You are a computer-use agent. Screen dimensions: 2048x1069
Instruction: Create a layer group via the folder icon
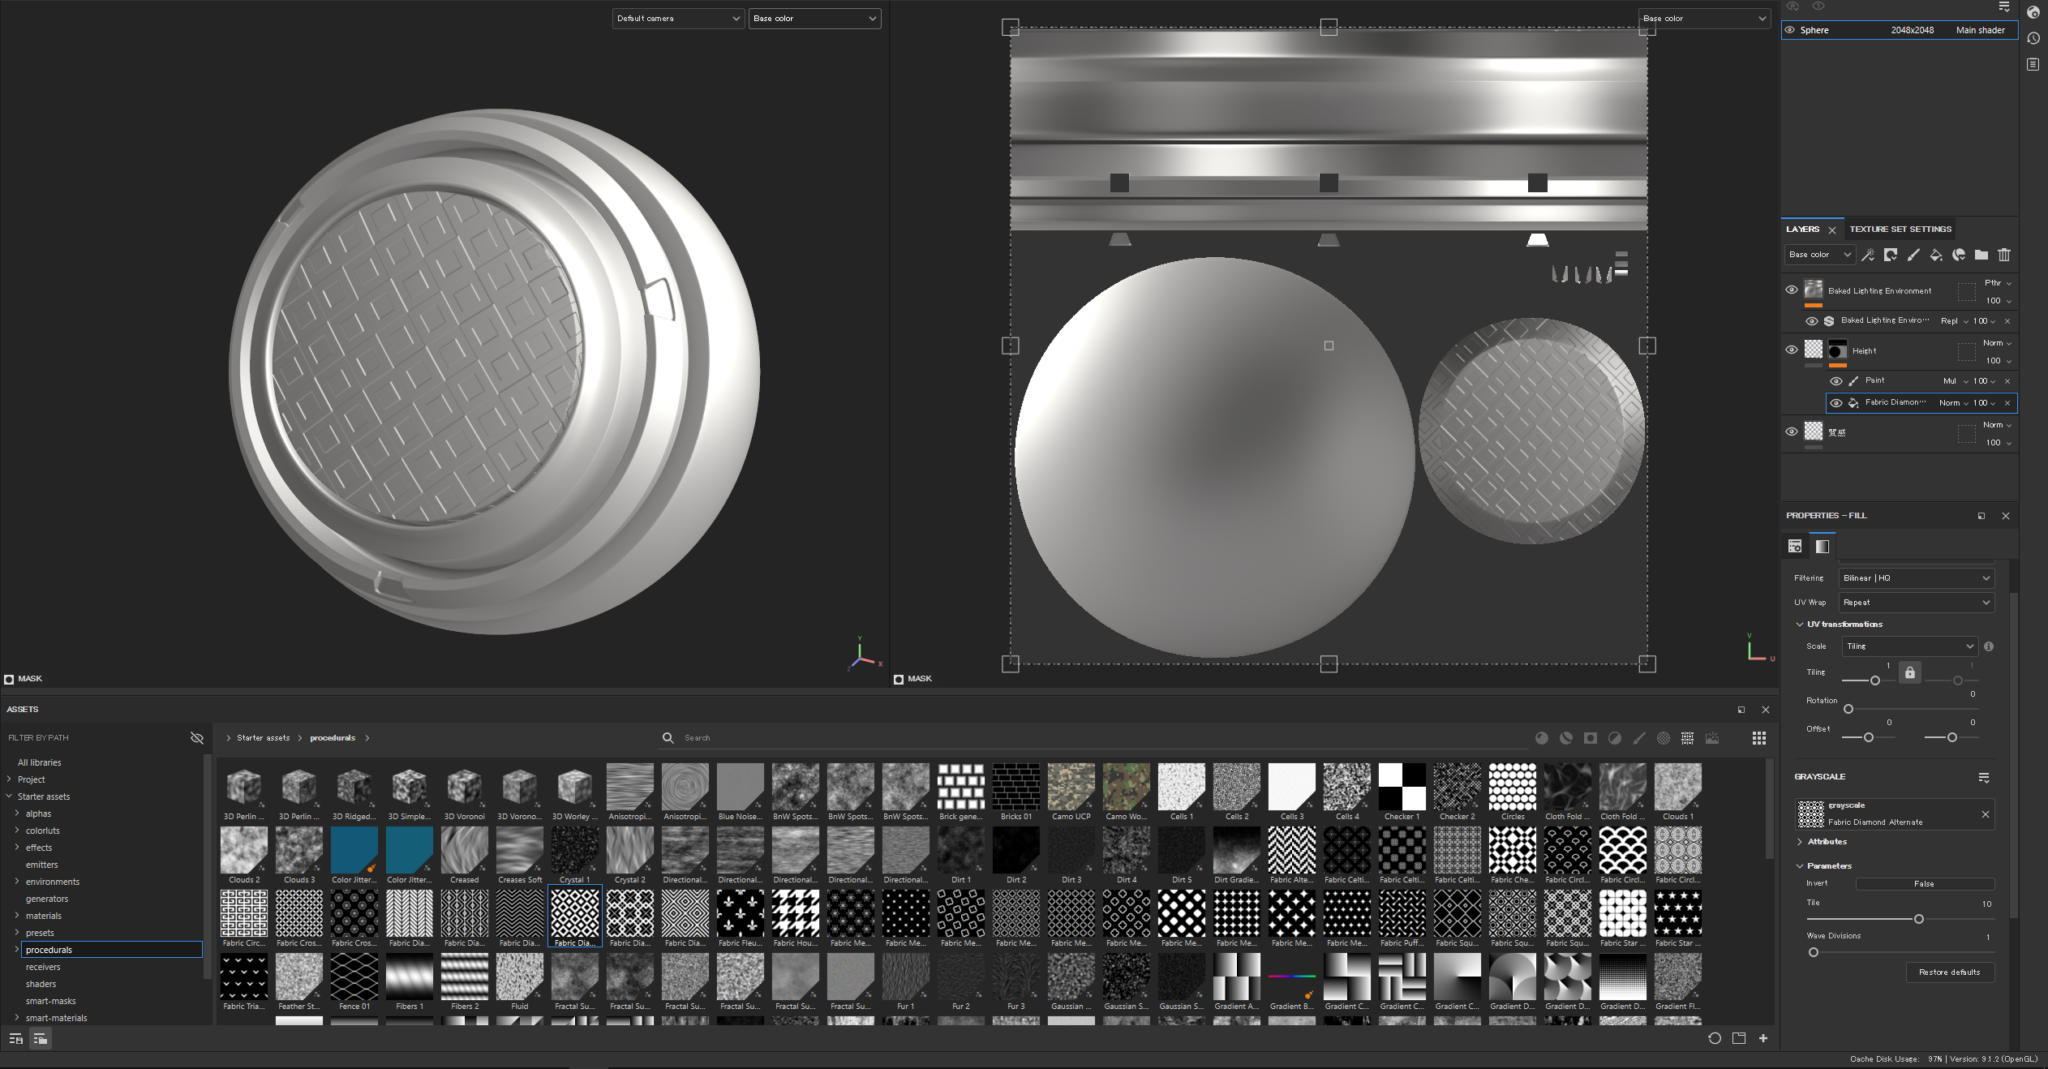click(x=1982, y=255)
